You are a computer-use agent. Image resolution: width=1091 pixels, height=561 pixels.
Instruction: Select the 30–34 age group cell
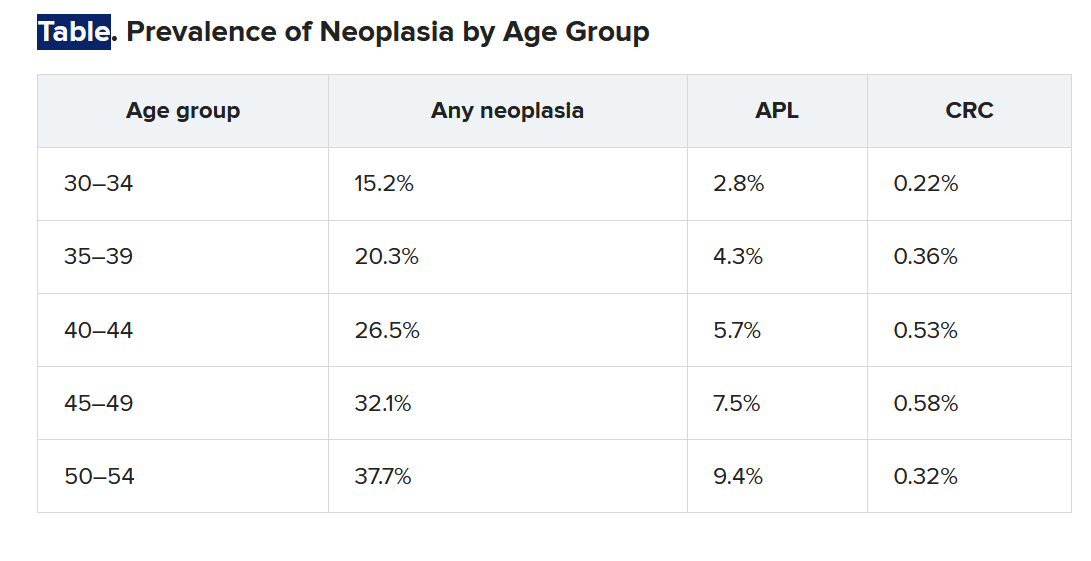click(98, 184)
